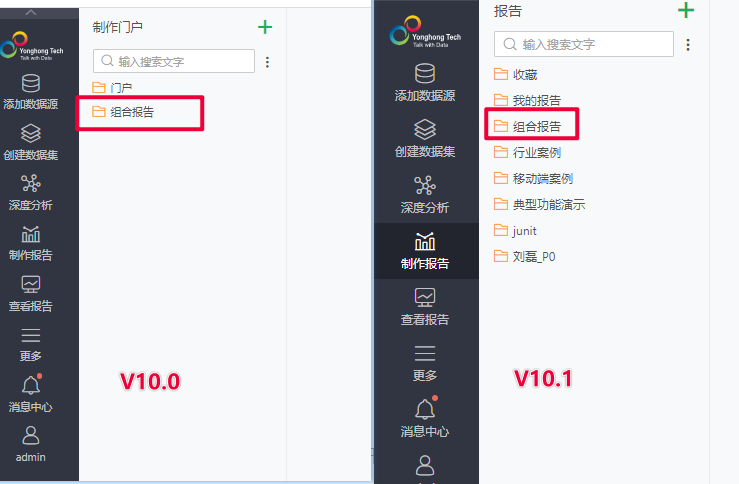This screenshot has width=739, height=484.
Task: Open three-dot options in 制作门户 panel
Action: click(x=267, y=62)
